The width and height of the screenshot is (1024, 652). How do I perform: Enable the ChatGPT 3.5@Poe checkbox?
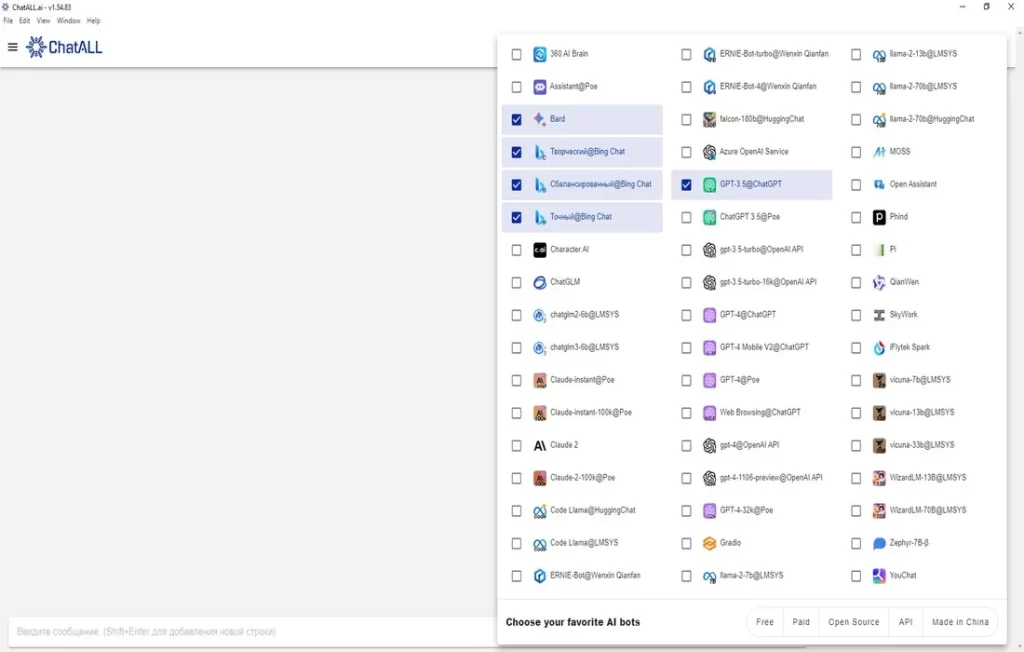[686, 218]
